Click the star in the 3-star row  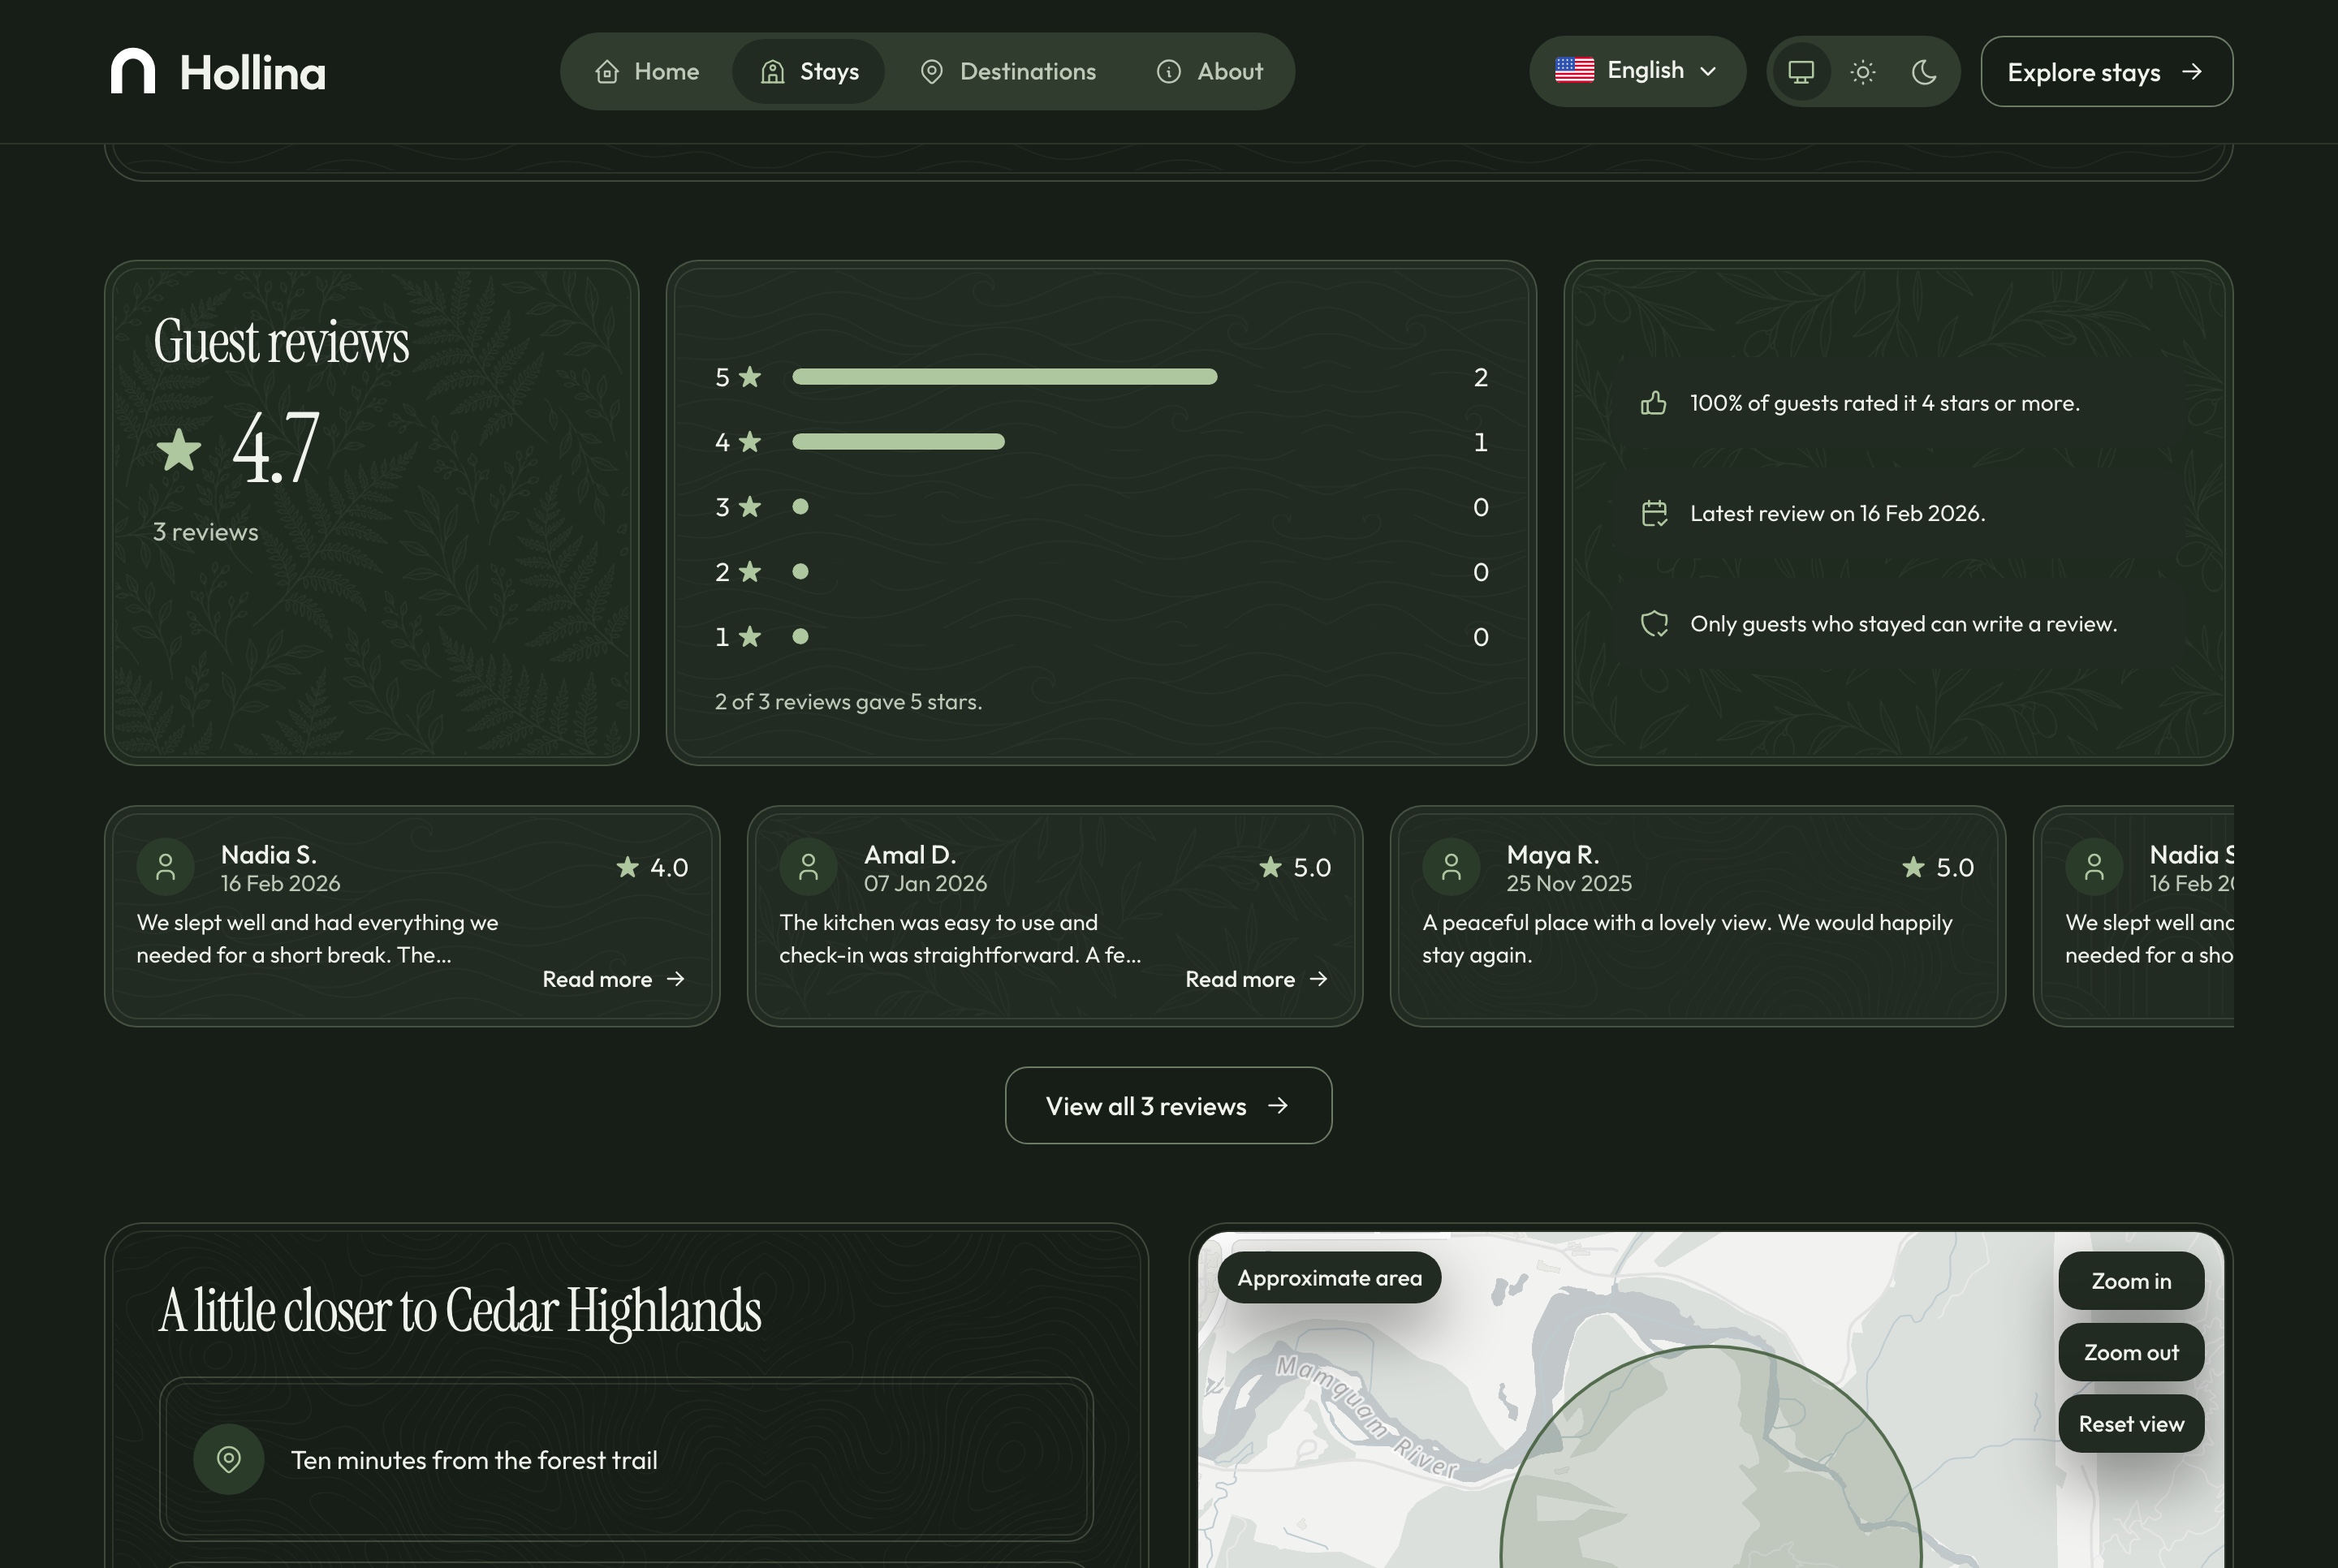(750, 506)
